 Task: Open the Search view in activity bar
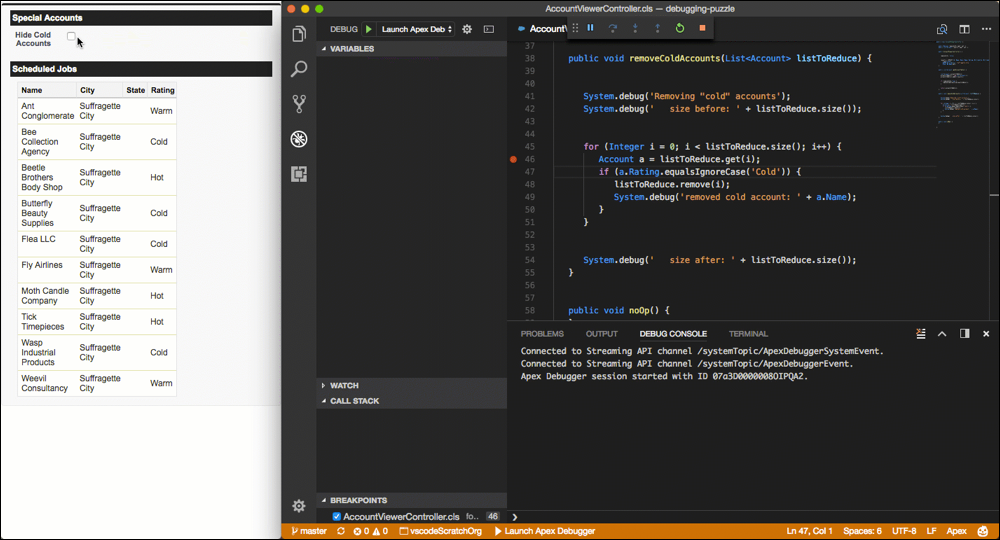(x=299, y=68)
